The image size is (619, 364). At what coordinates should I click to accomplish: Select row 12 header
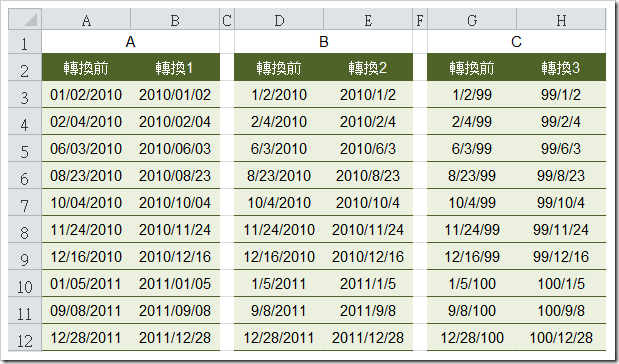click(x=25, y=338)
